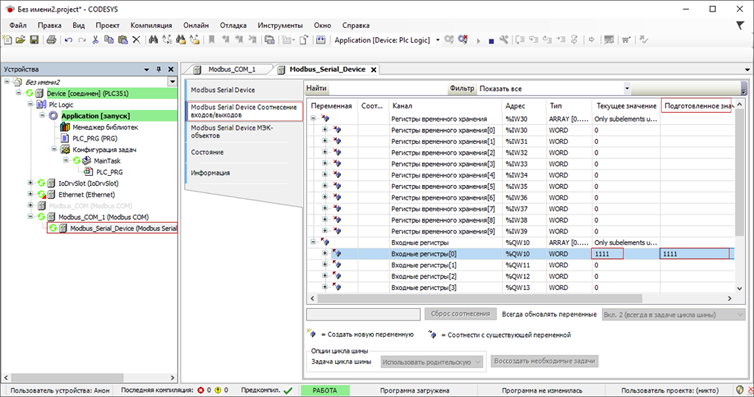Open the Компиляция menu
This screenshot has height=397, width=754.
coord(151,25)
